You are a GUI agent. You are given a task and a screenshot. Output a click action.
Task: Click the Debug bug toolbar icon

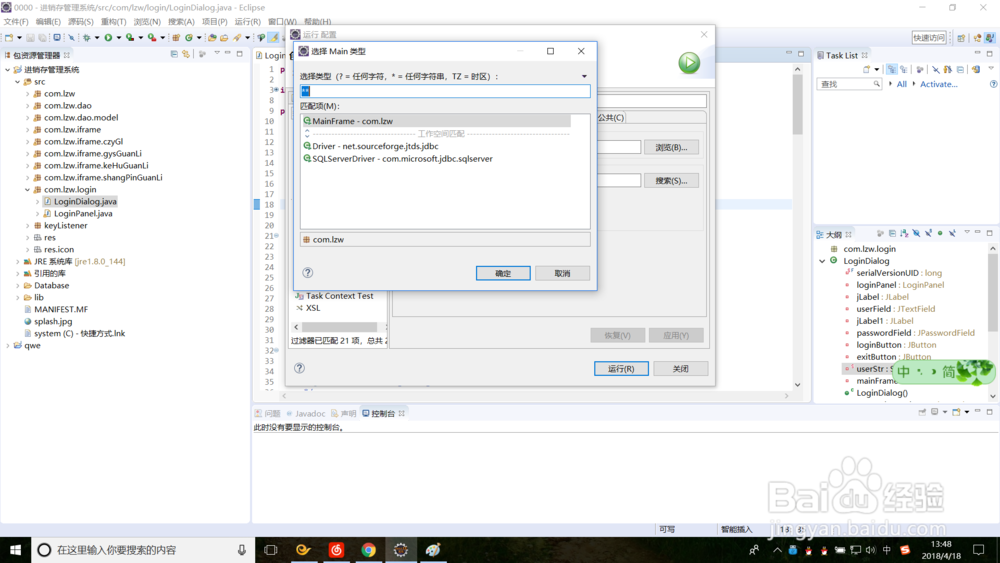point(87,38)
